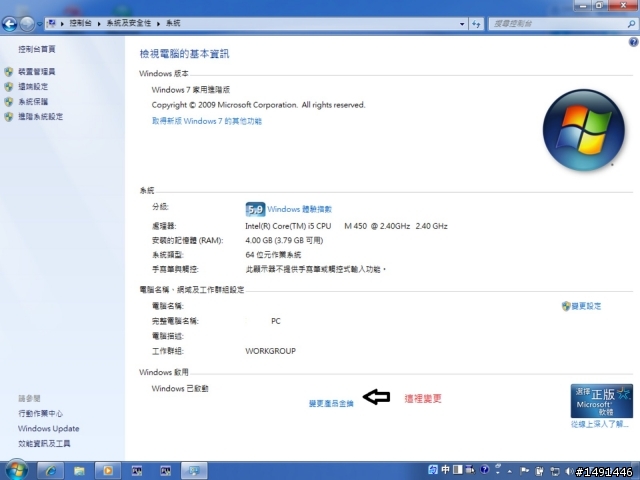Open the address bar history dropdown arrow
Viewport: 640px width, 480px height.
pyautogui.click(x=462, y=24)
